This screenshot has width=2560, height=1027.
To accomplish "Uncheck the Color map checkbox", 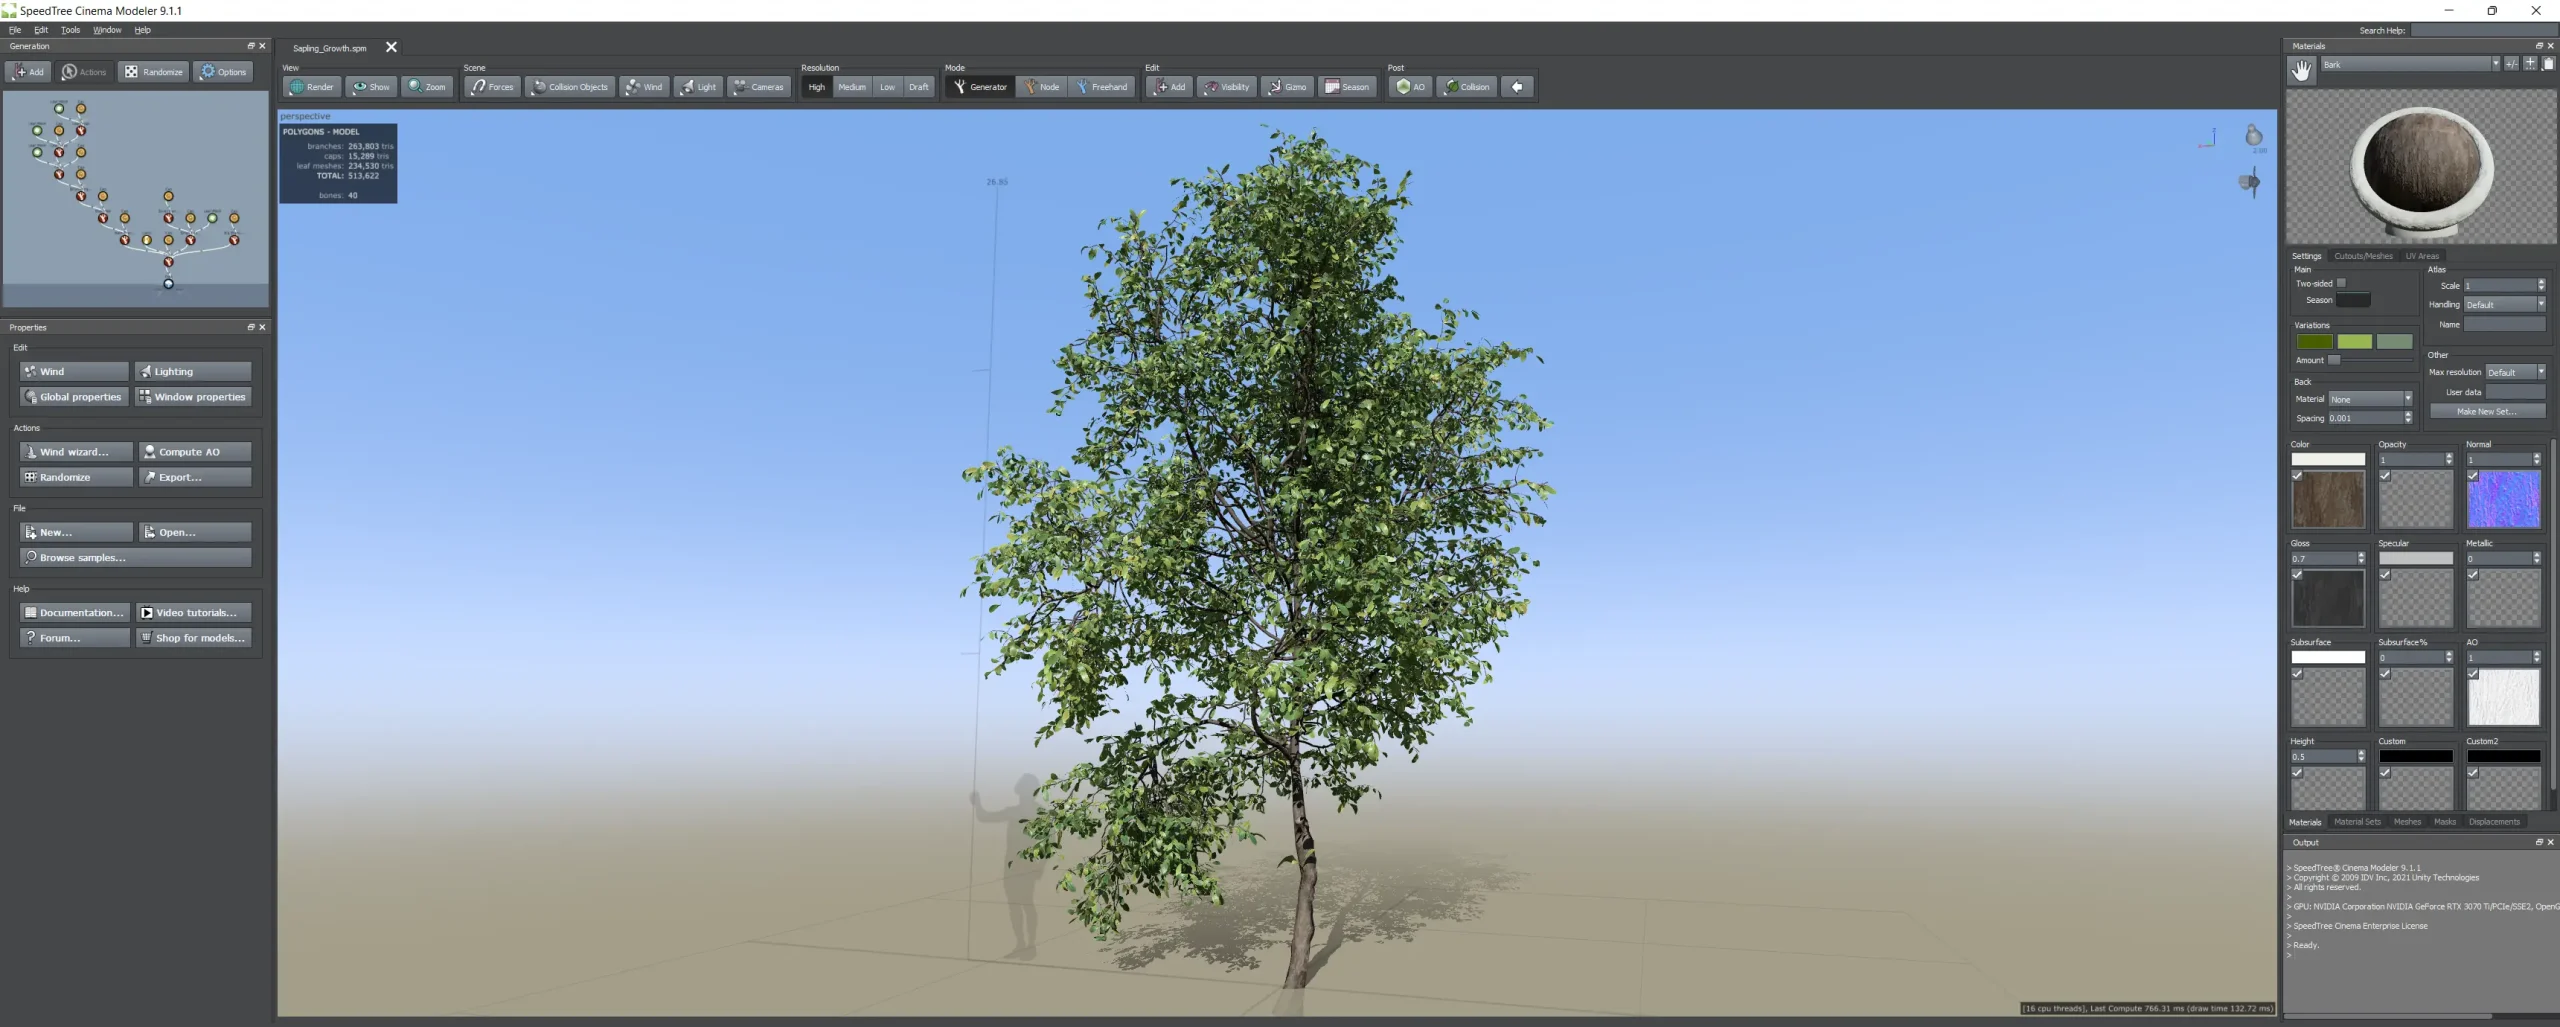I will point(2297,476).
